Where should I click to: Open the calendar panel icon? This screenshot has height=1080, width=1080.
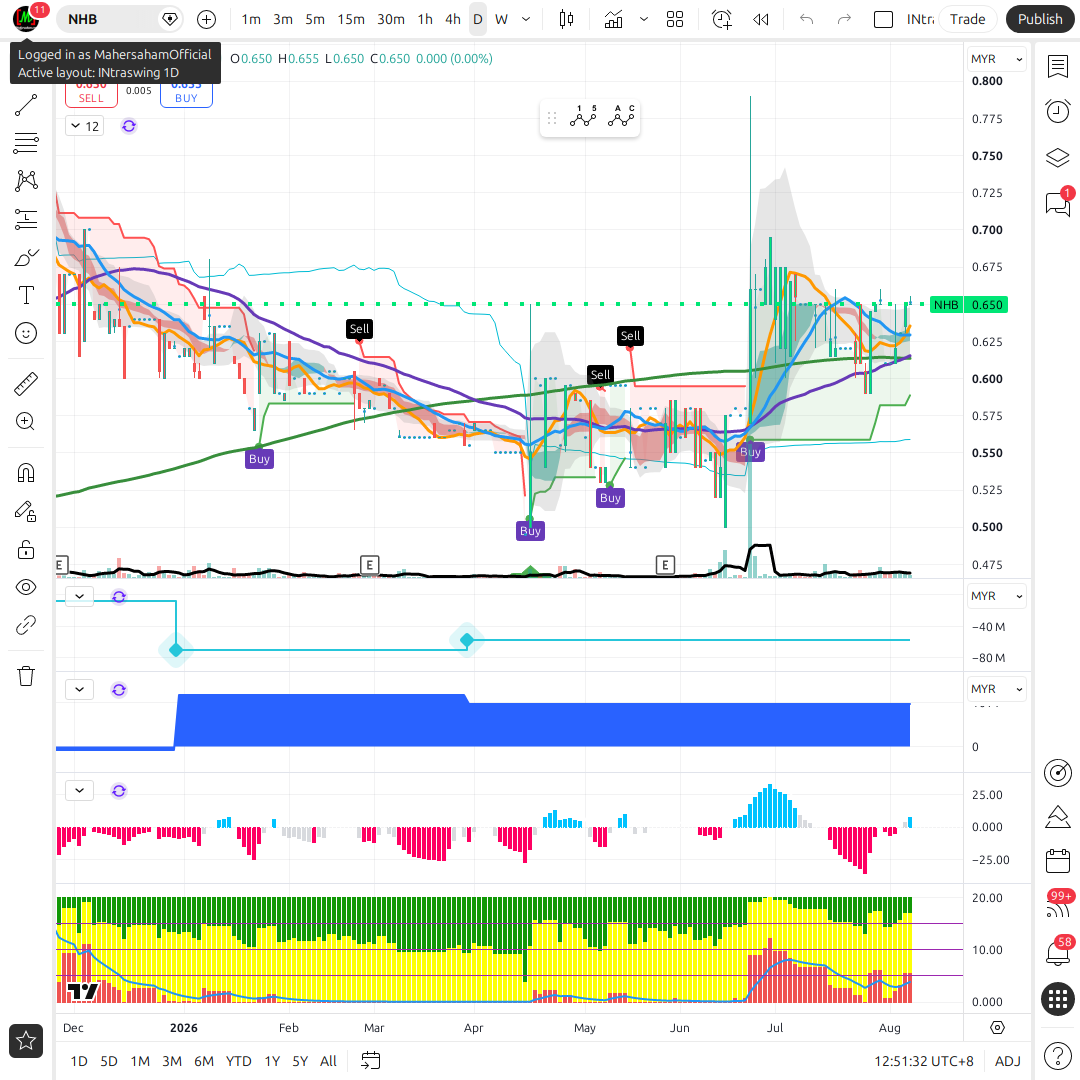(x=1057, y=861)
